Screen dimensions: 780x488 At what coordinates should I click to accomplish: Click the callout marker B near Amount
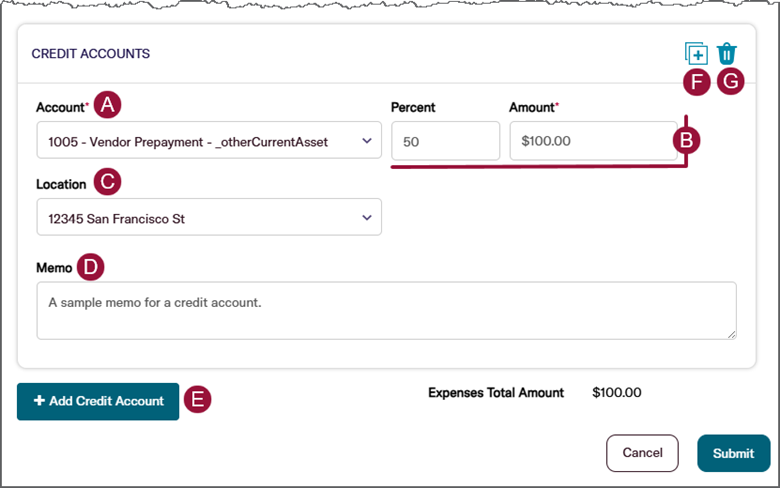pyautogui.click(x=687, y=140)
